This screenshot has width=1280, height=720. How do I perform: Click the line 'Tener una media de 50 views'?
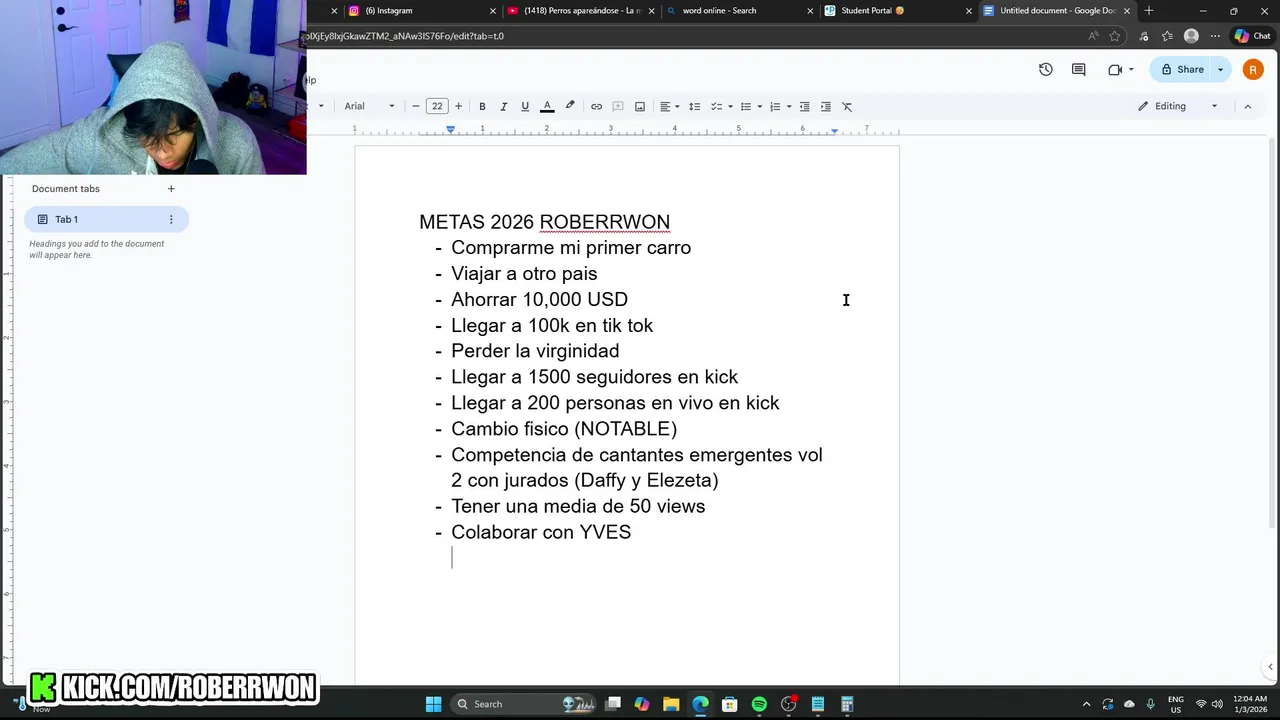coord(578,506)
